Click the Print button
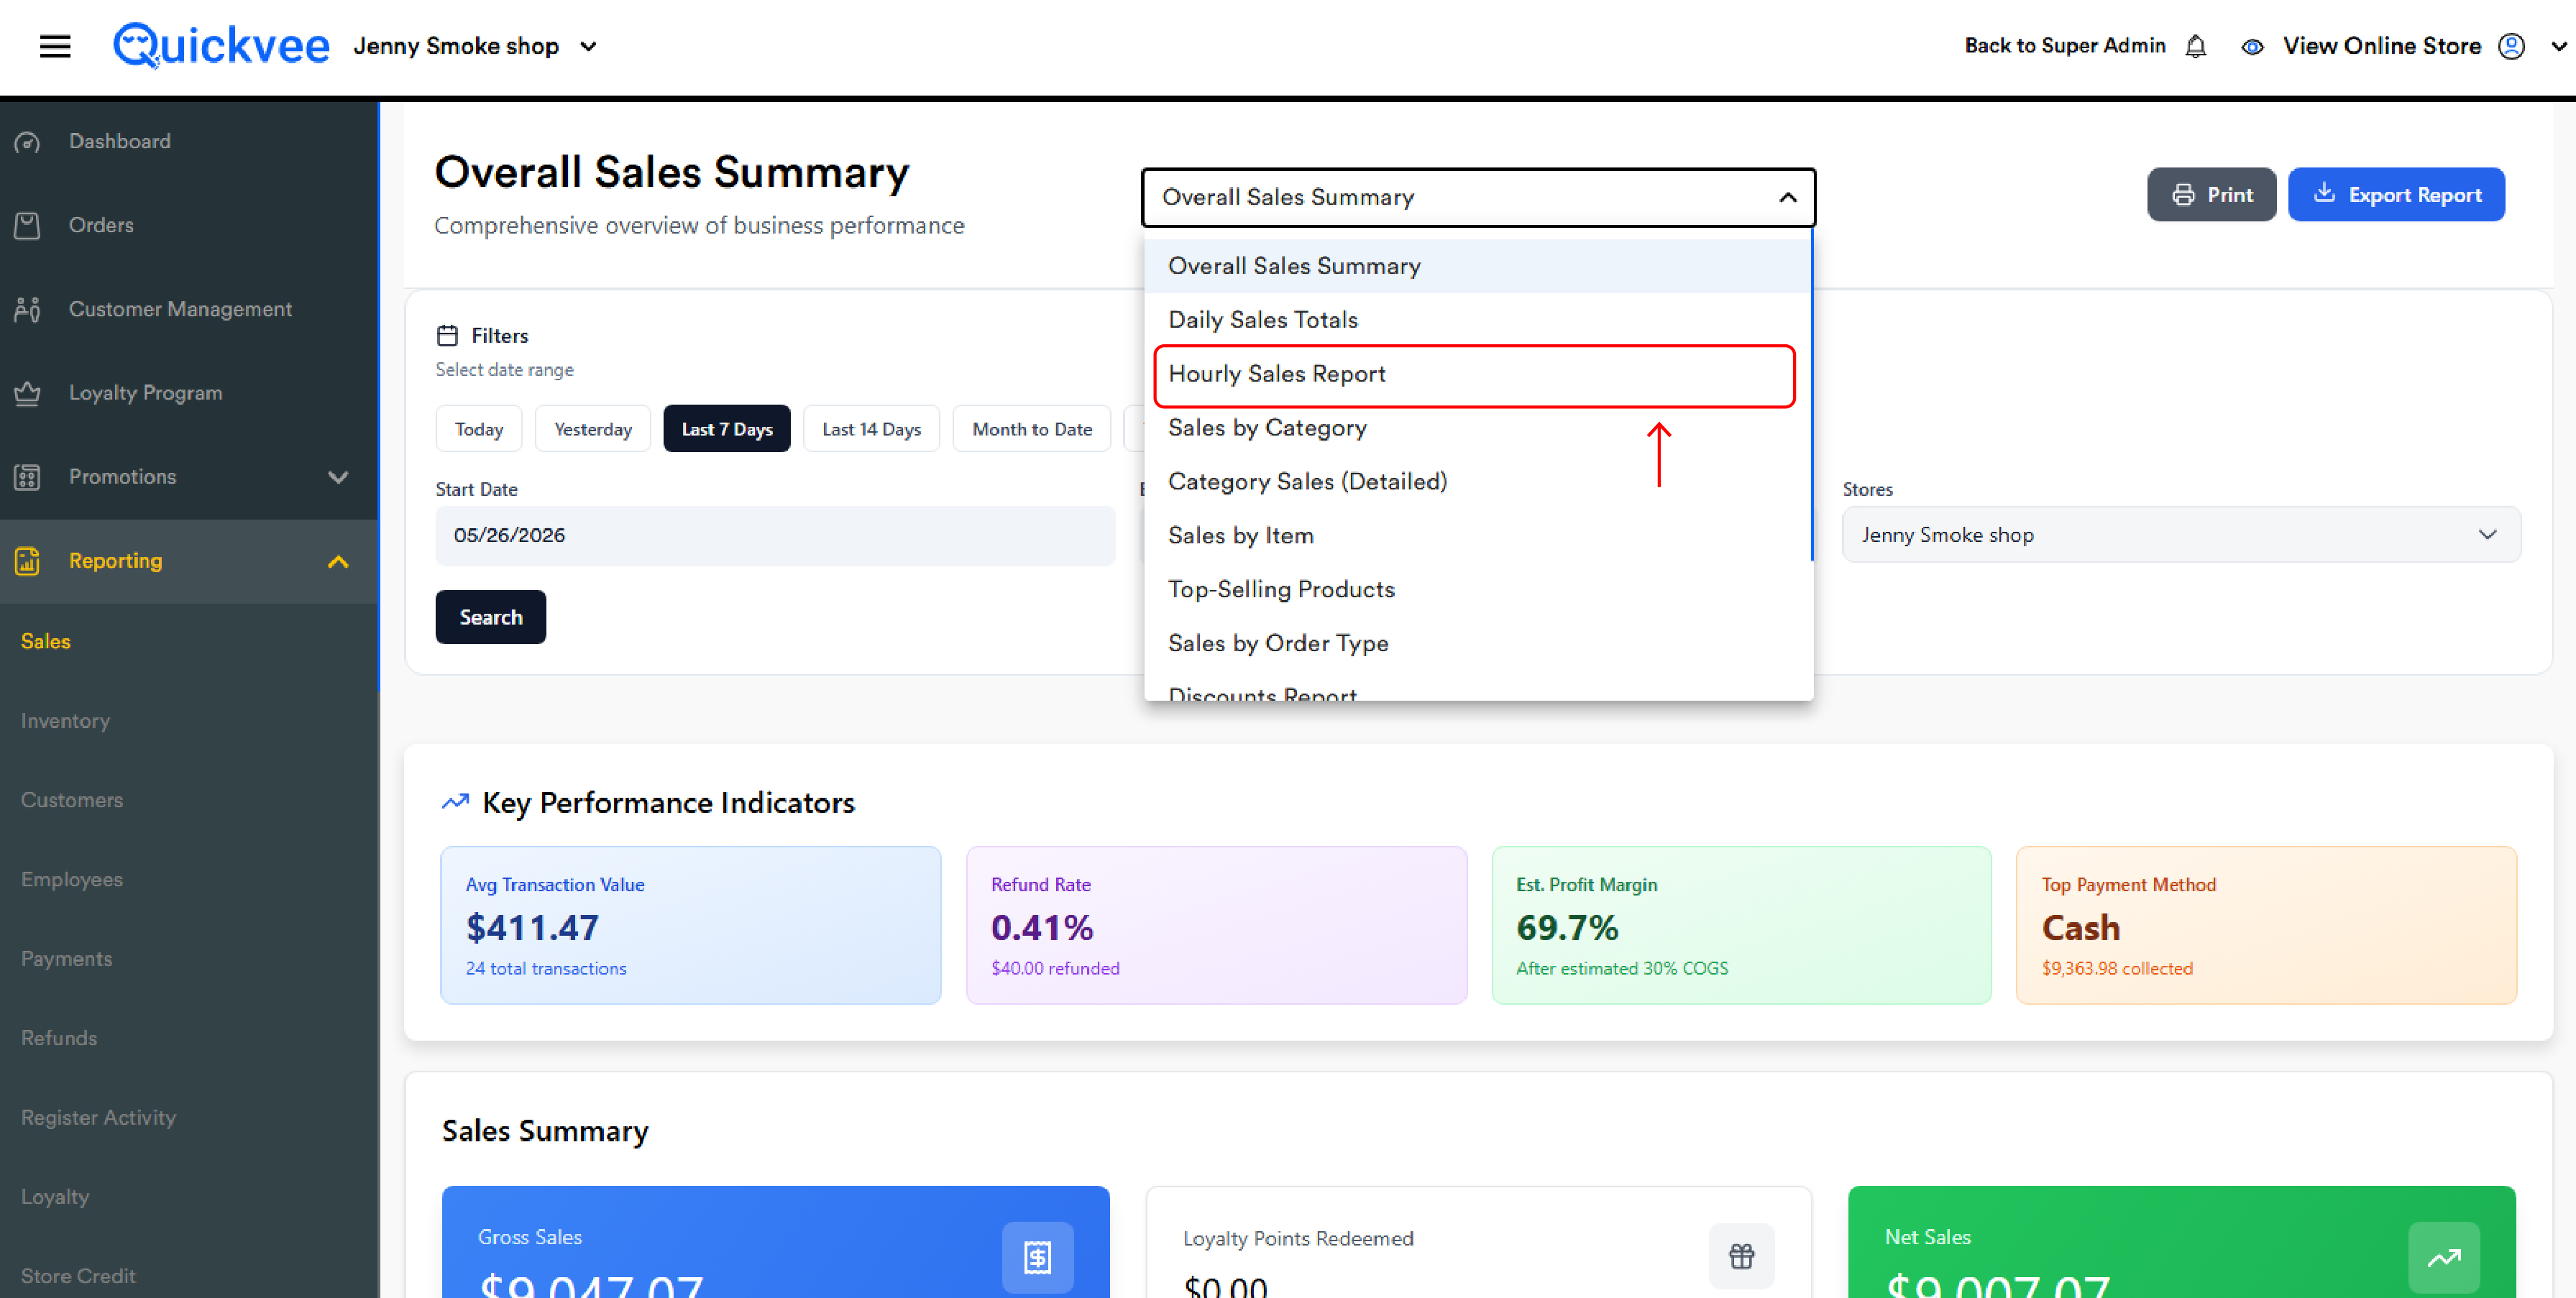This screenshot has height=1298, width=2576. 2211,195
